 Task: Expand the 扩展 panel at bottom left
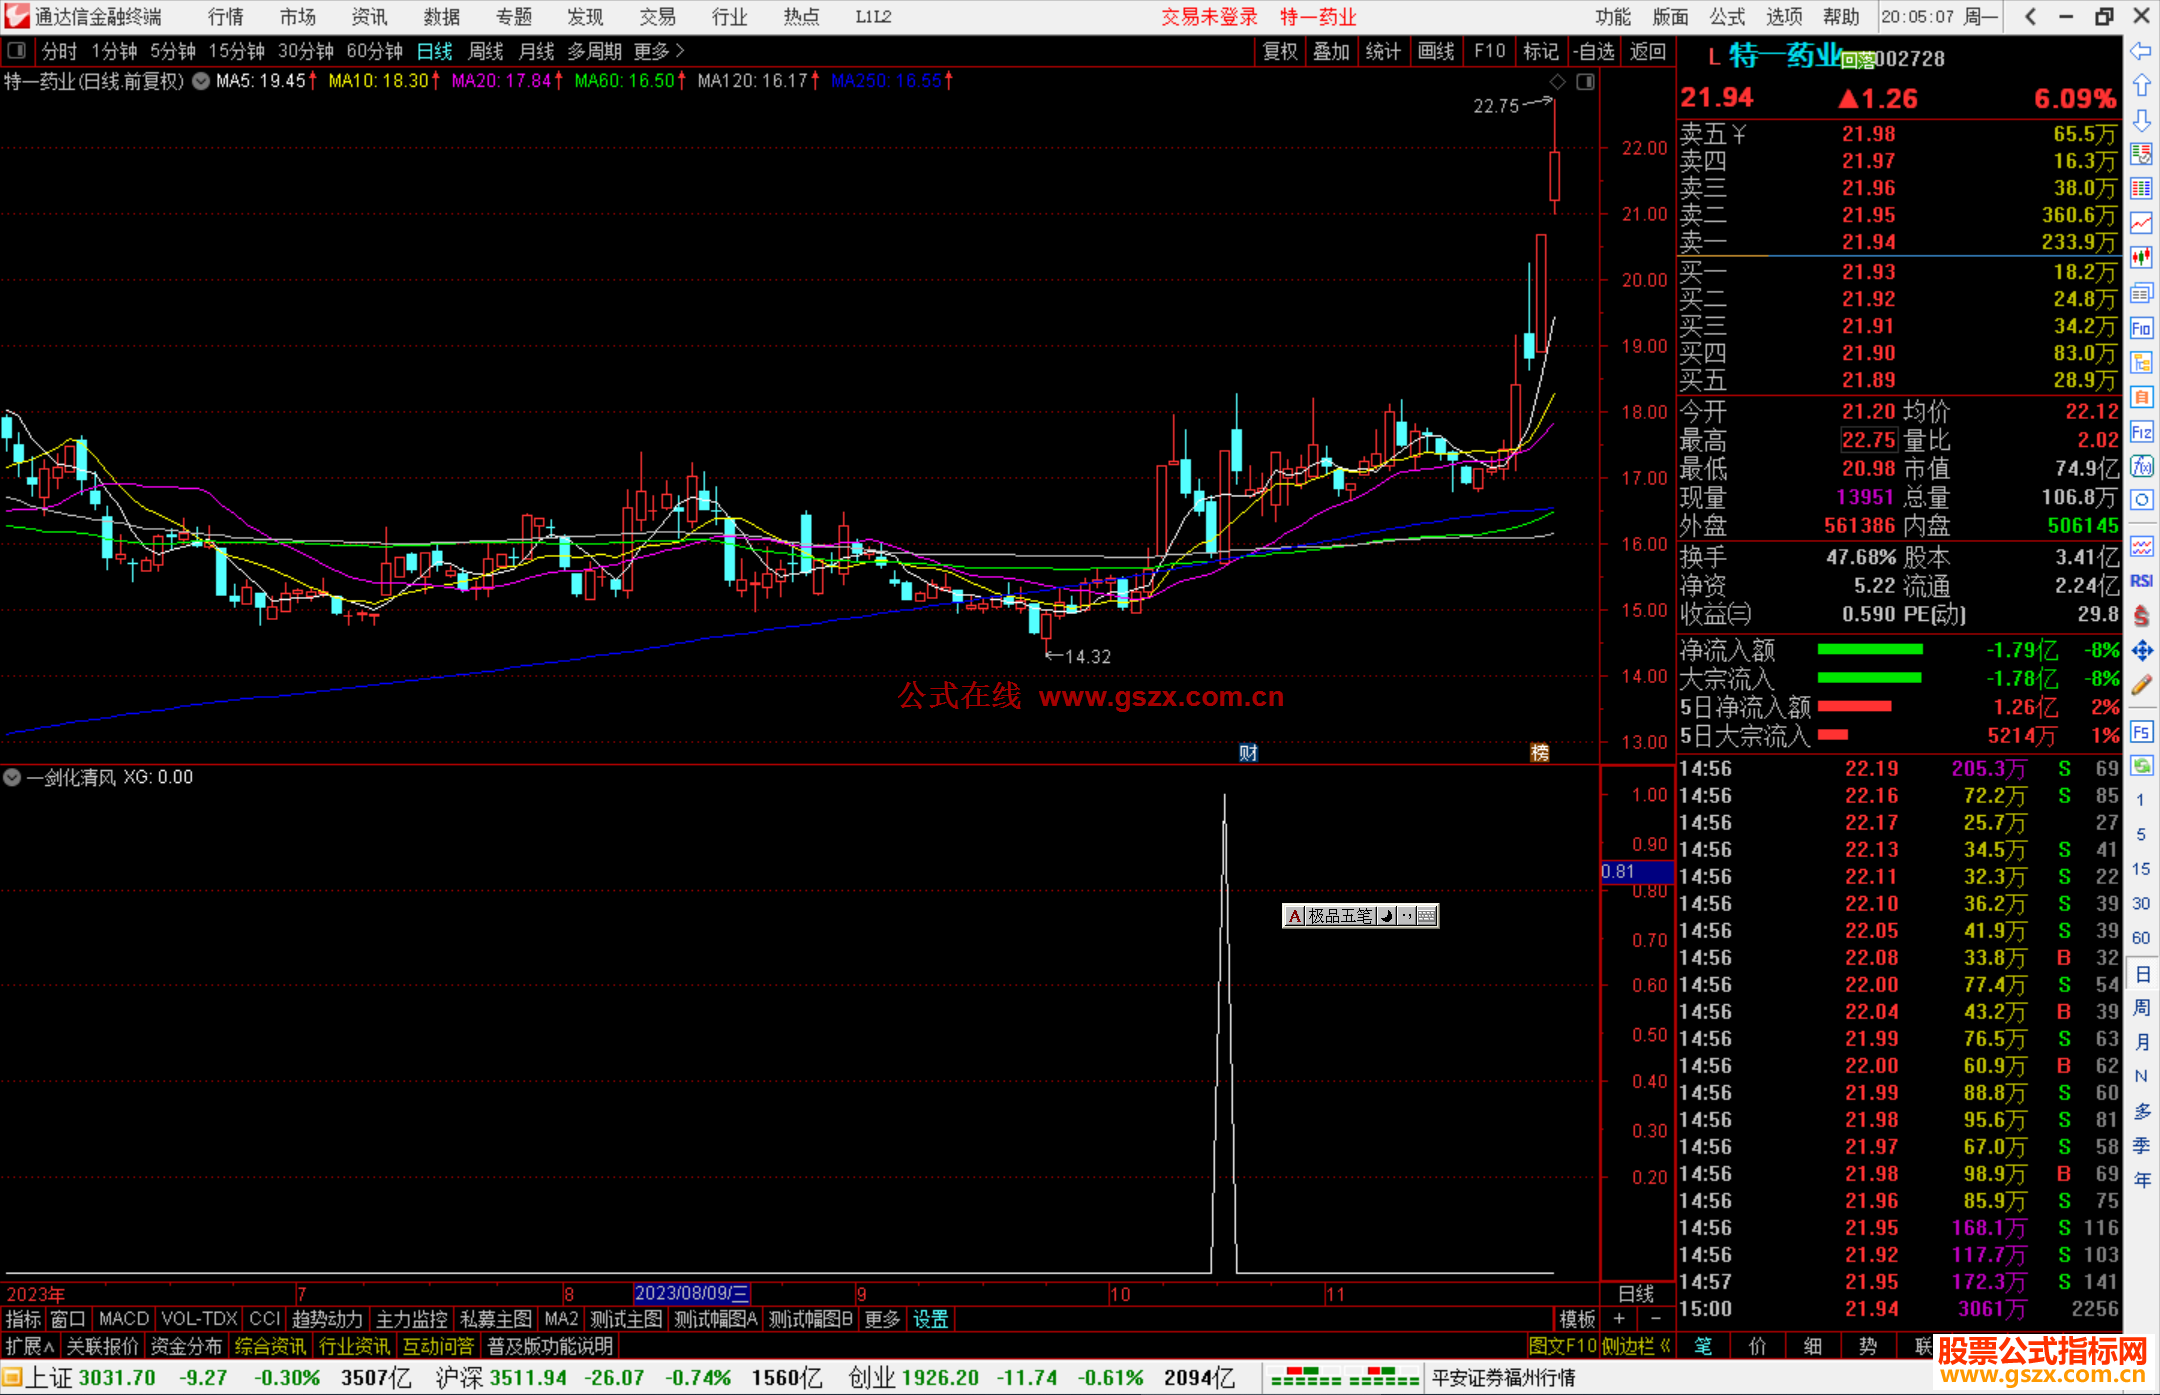click(x=29, y=1346)
